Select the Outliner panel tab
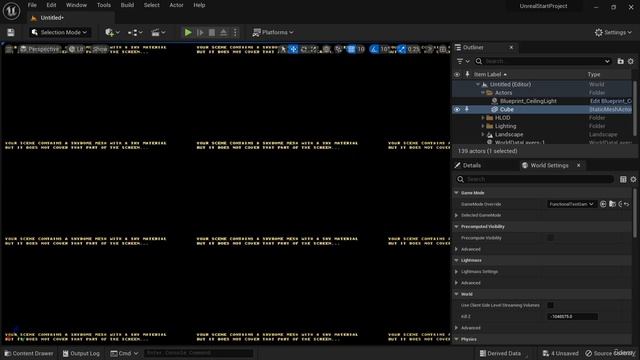Screen dimensions: 640x360 [473, 47]
